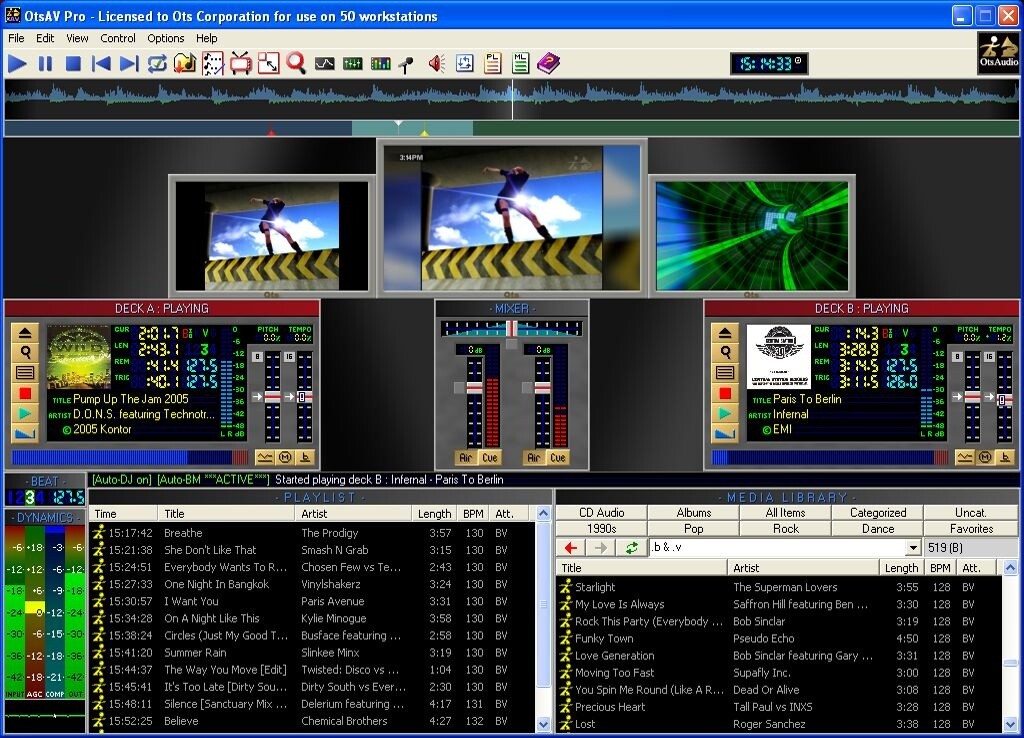Image resolution: width=1024 pixels, height=738 pixels.
Task: Open the media library ML toolbar icon
Action: (x=520, y=64)
